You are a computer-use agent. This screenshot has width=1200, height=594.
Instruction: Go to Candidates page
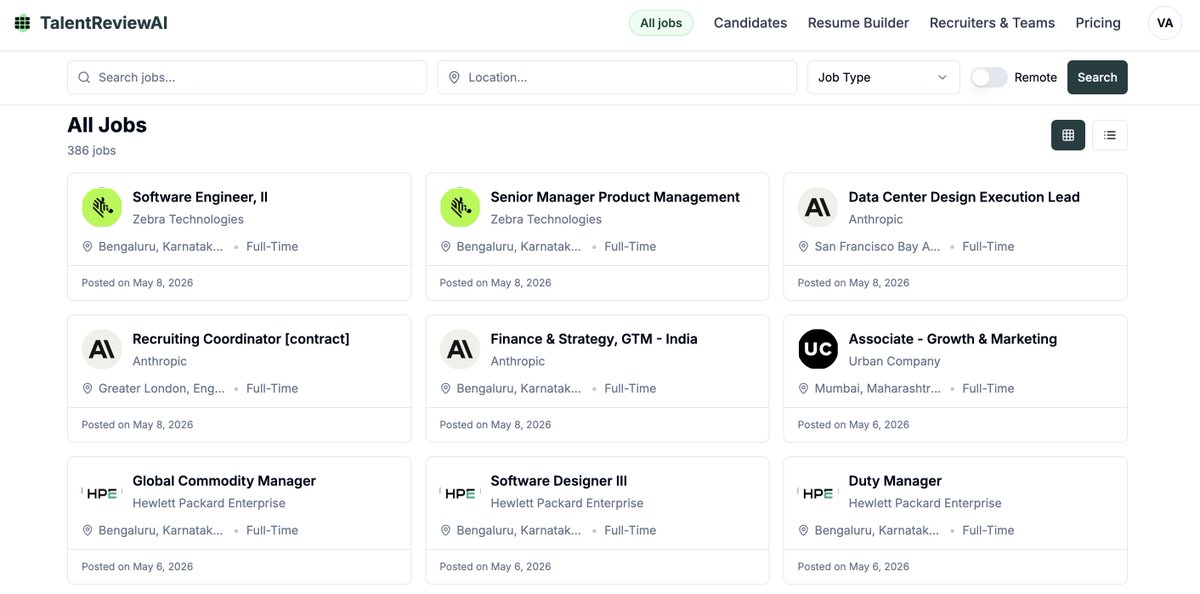tap(750, 23)
